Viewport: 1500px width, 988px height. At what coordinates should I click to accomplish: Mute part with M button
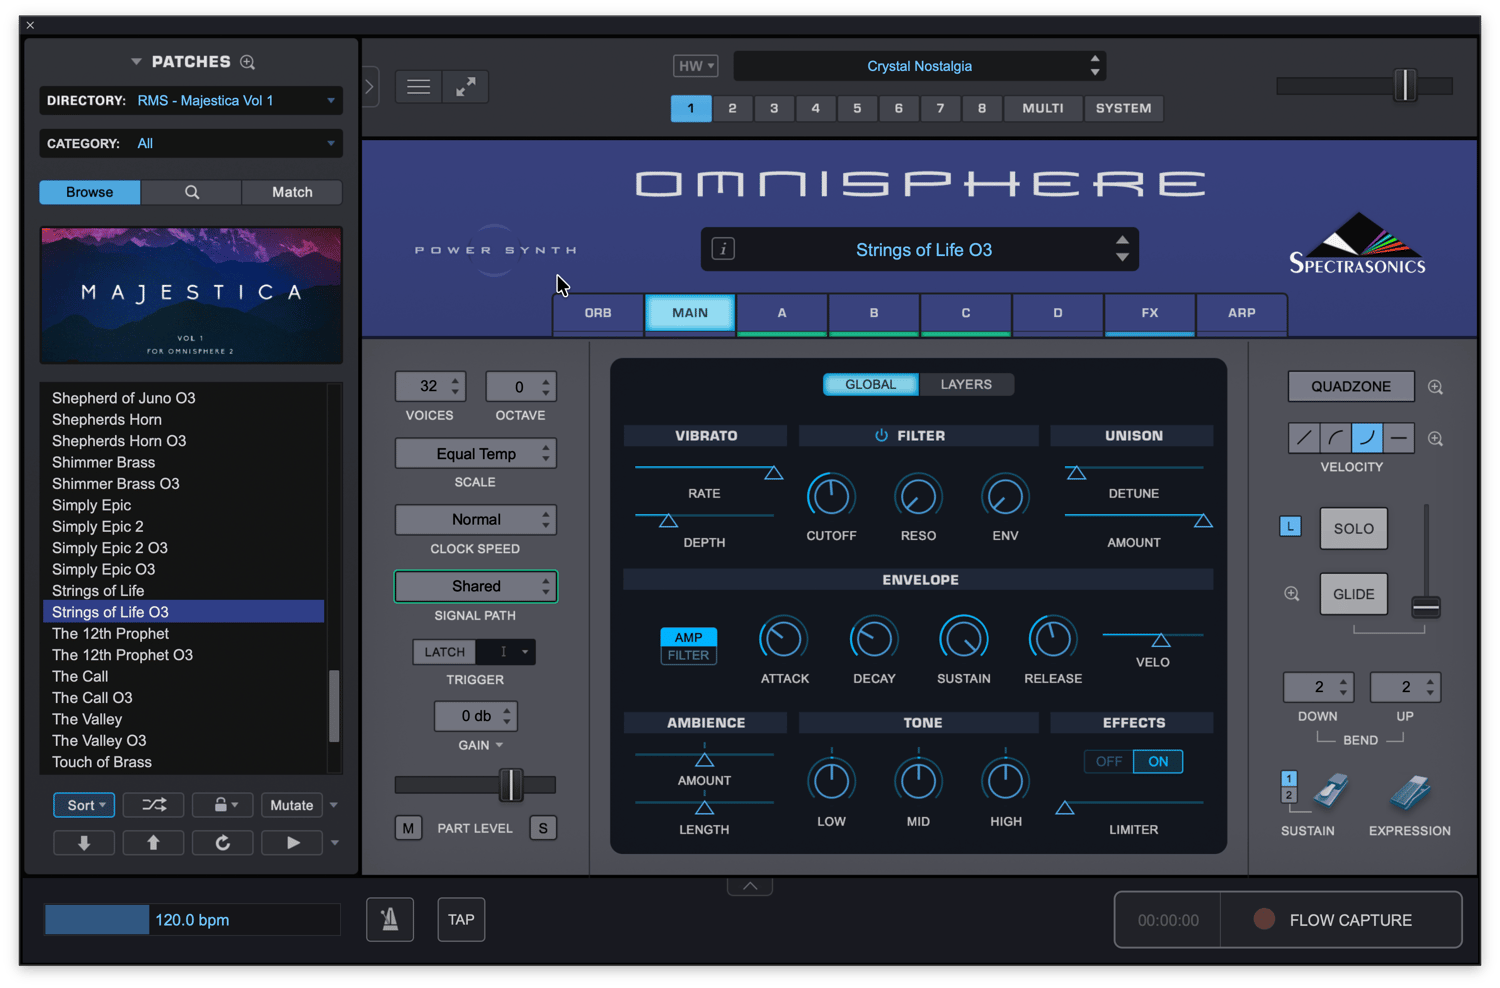coord(408,828)
